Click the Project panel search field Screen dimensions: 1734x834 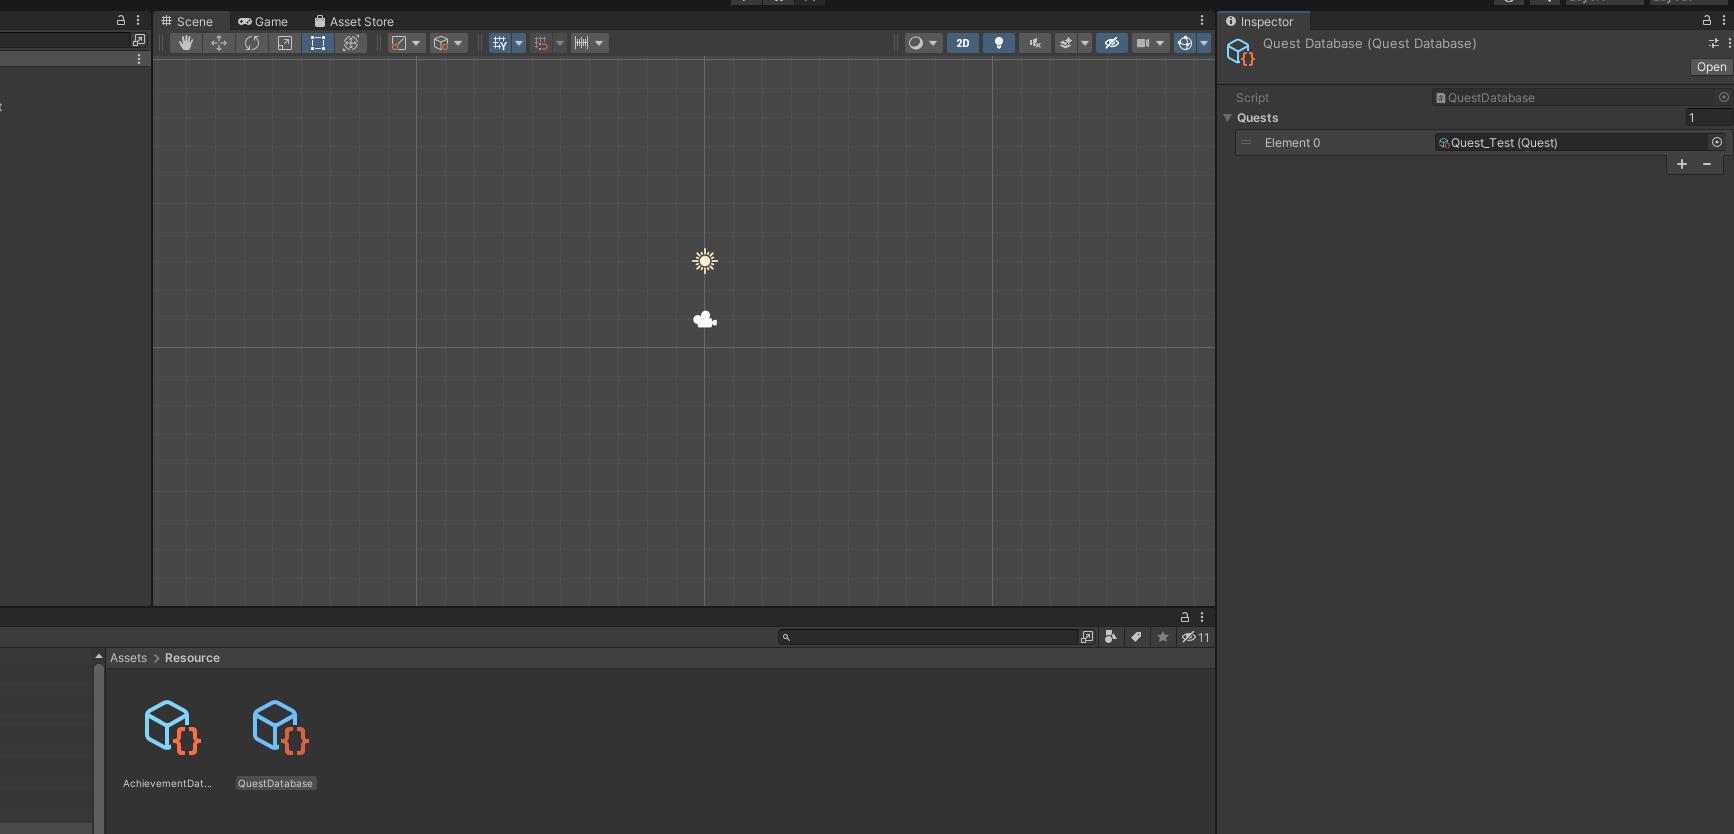(930, 637)
